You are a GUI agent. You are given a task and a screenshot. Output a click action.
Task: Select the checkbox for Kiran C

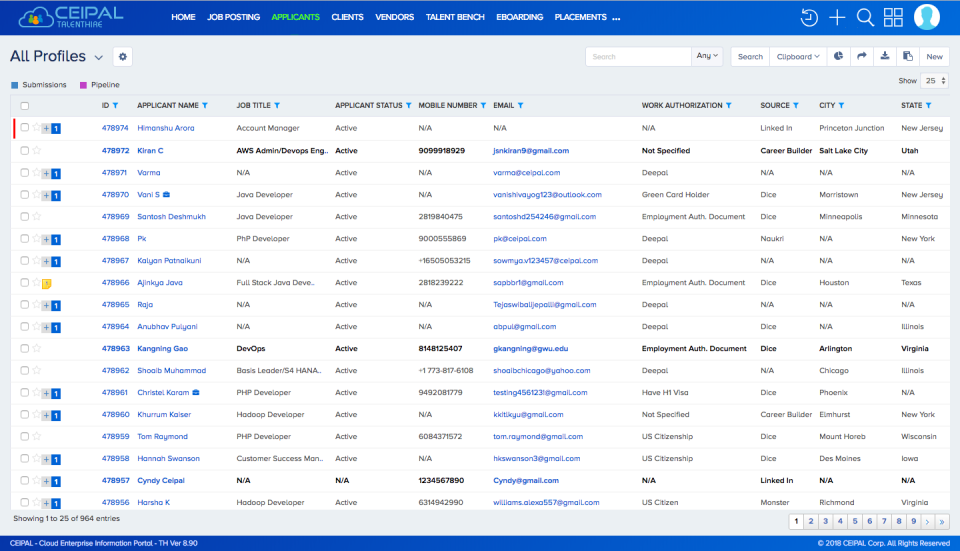pyautogui.click(x=24, y=150)
